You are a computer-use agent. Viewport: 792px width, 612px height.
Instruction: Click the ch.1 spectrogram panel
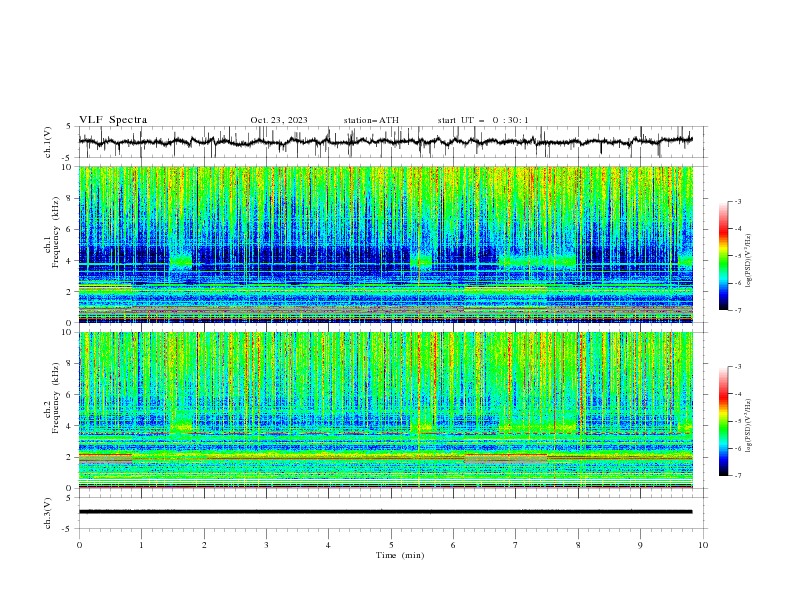coord(386,244)
